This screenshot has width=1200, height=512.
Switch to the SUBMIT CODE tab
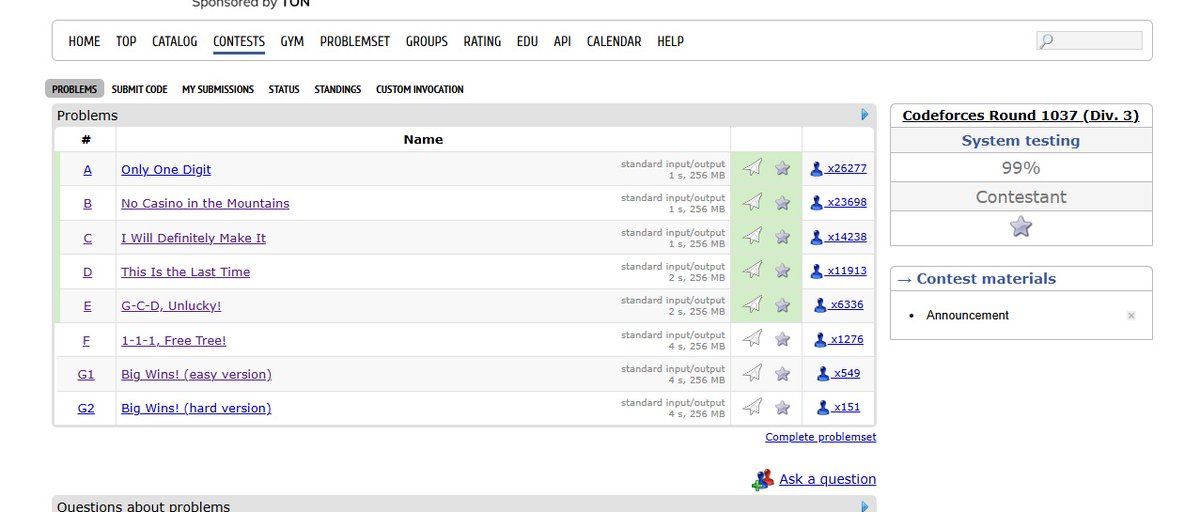click(139, 89)
